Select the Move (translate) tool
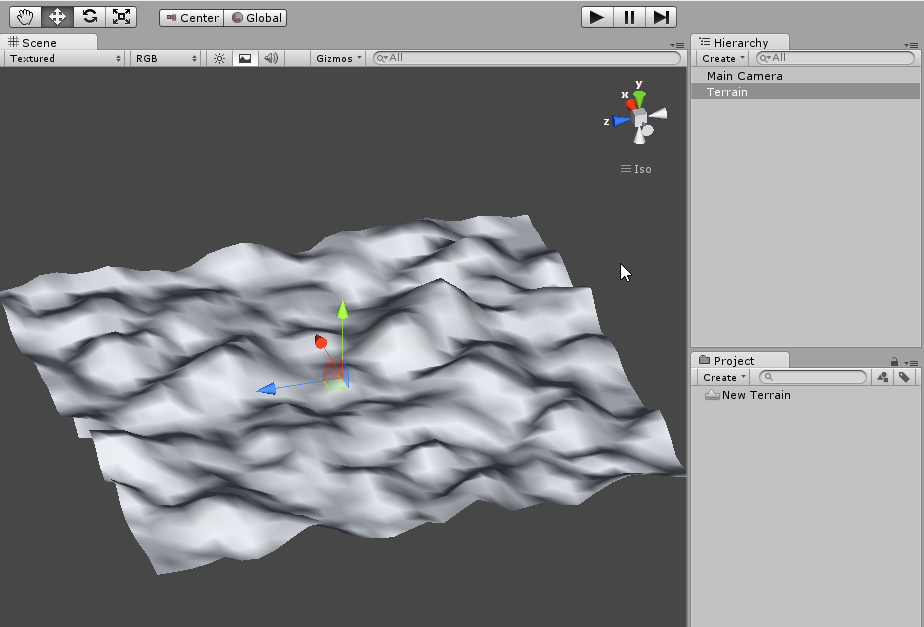 coord(58,17)
